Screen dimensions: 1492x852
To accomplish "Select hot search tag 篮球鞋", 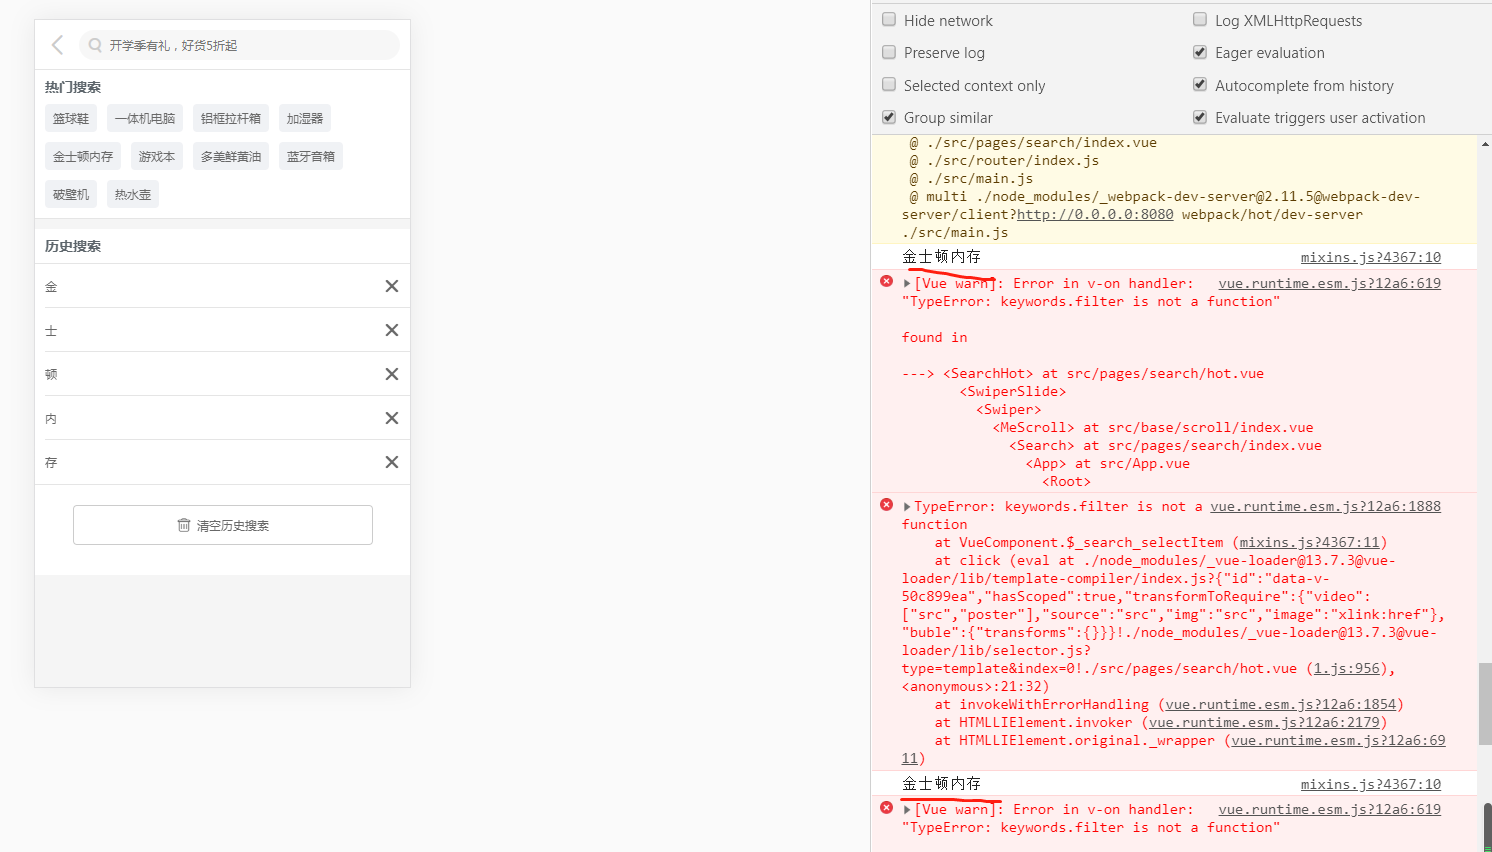I will tap(71, 118).
